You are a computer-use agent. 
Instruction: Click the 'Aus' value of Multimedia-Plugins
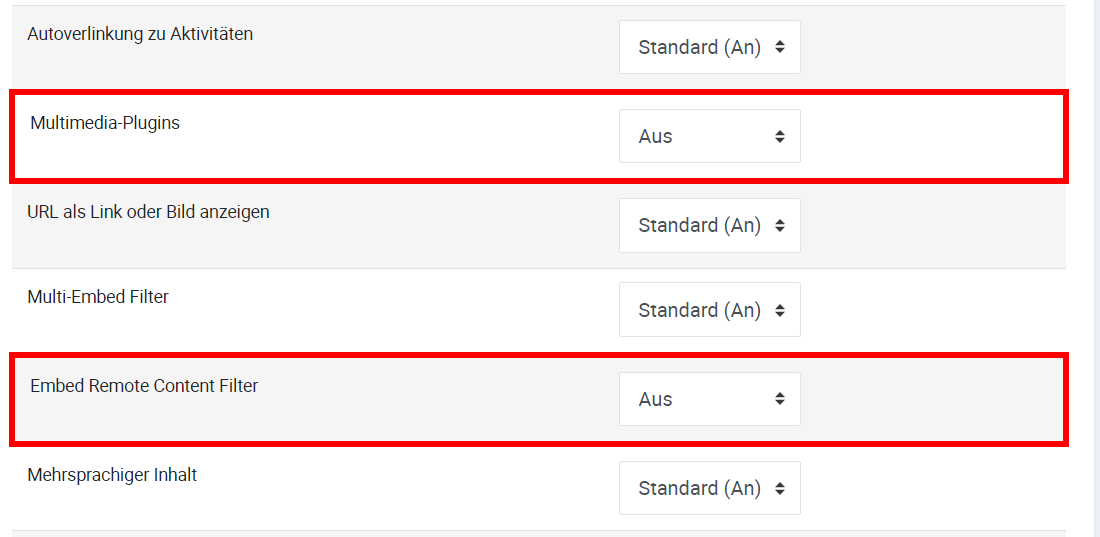656,136
